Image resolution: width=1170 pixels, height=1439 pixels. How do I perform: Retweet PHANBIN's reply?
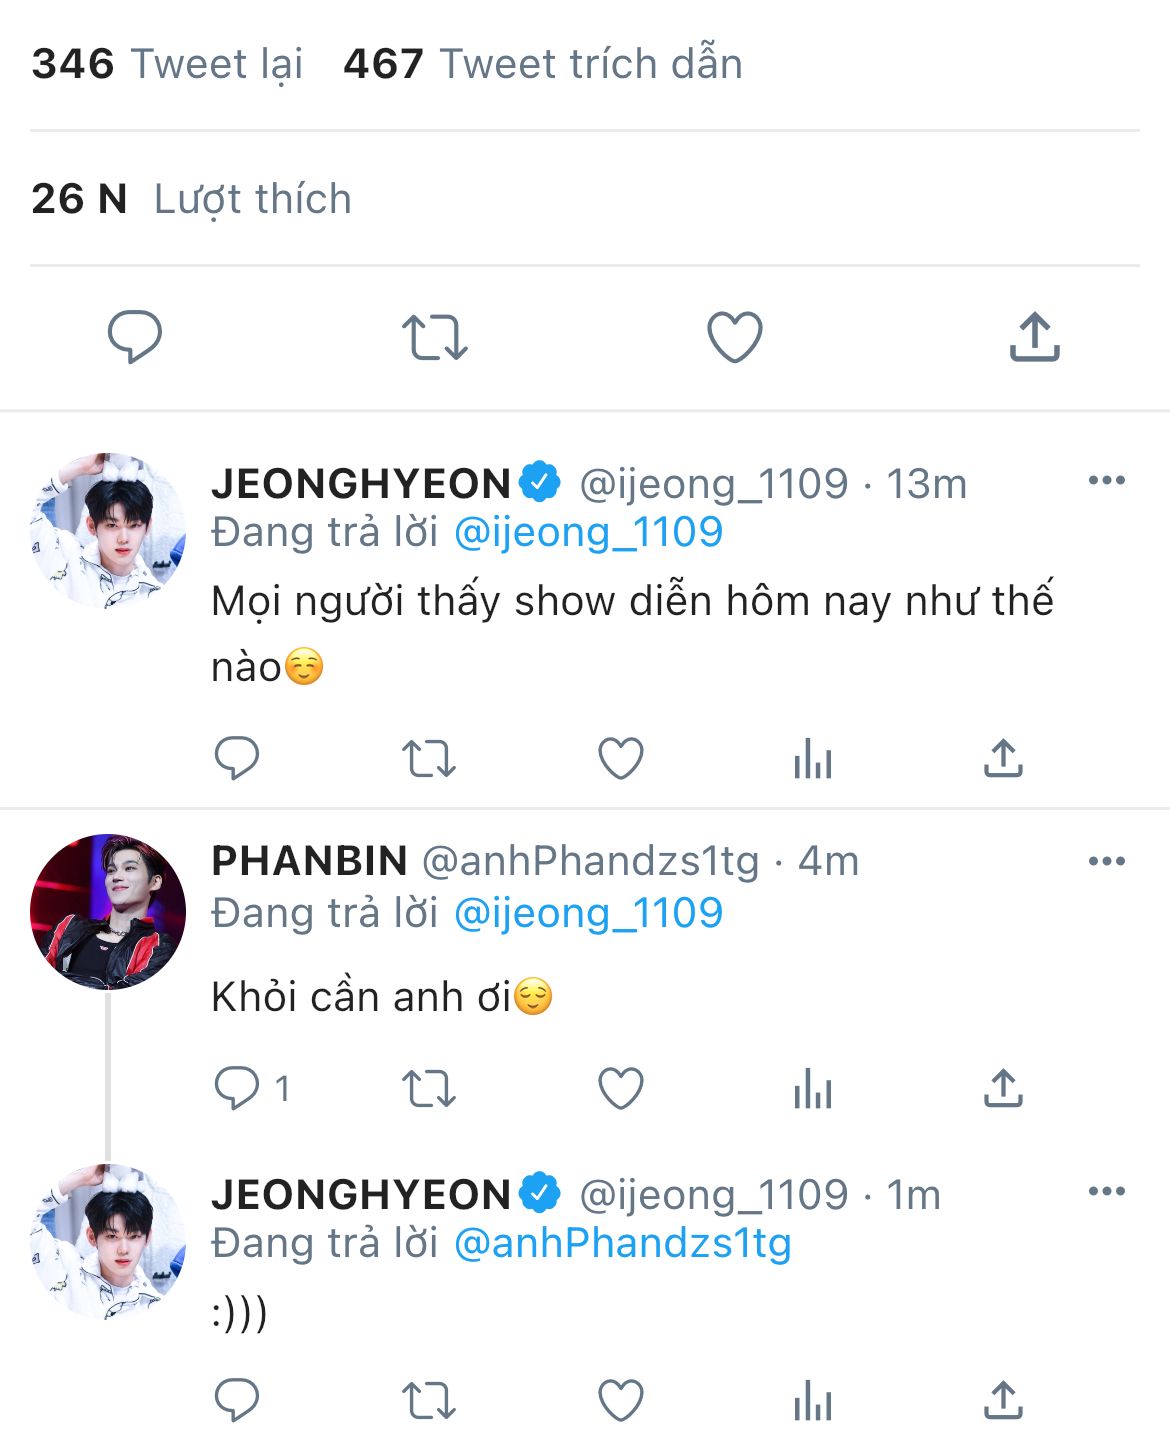[428, 1088]
